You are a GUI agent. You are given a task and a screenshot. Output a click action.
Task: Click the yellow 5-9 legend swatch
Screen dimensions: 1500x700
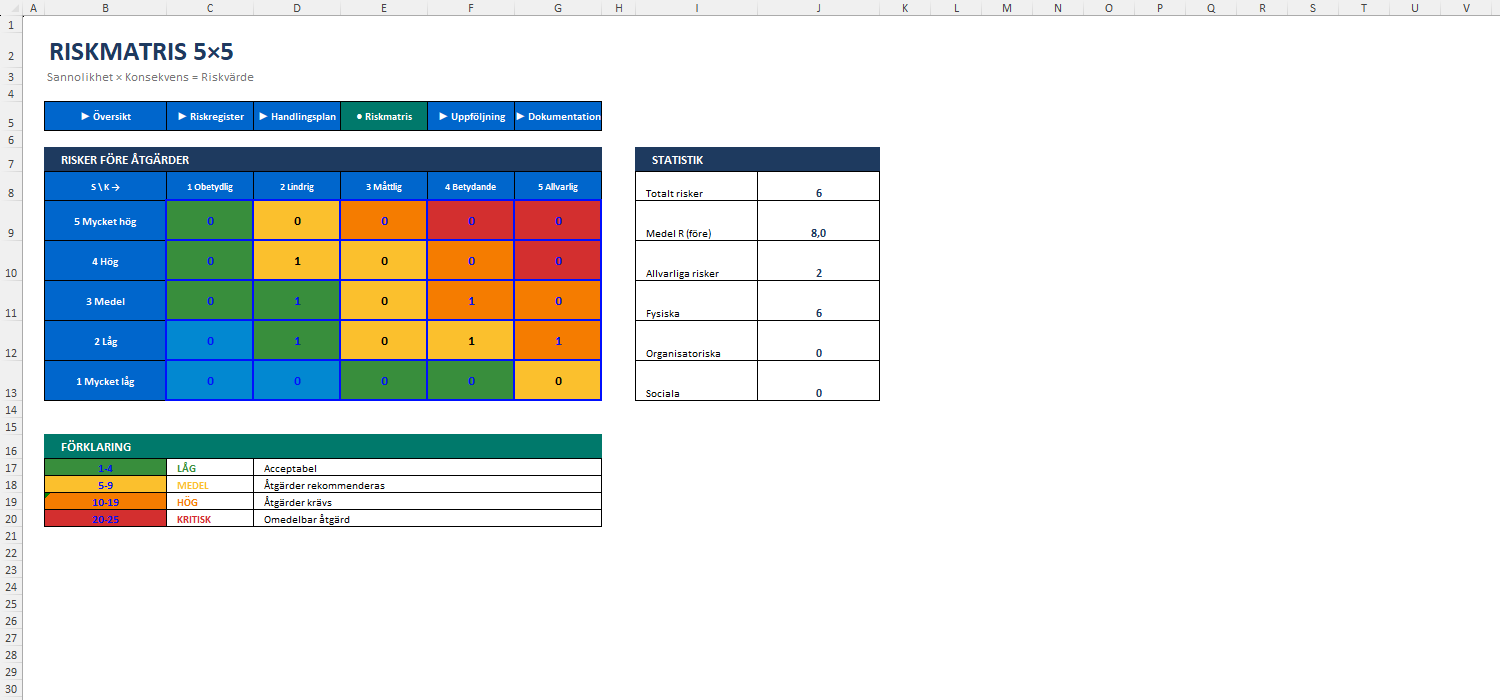[105, 485]
